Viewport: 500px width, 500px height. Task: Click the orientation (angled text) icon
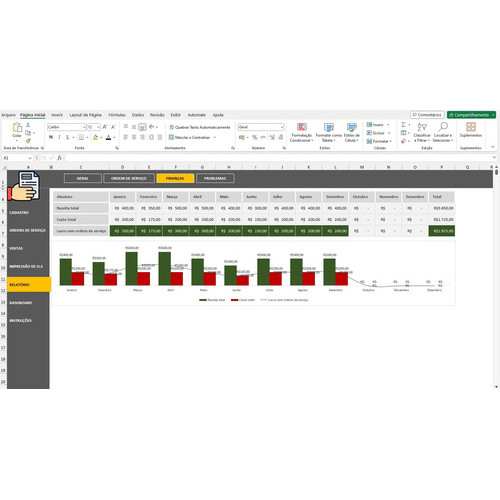(x=152, y=127)
